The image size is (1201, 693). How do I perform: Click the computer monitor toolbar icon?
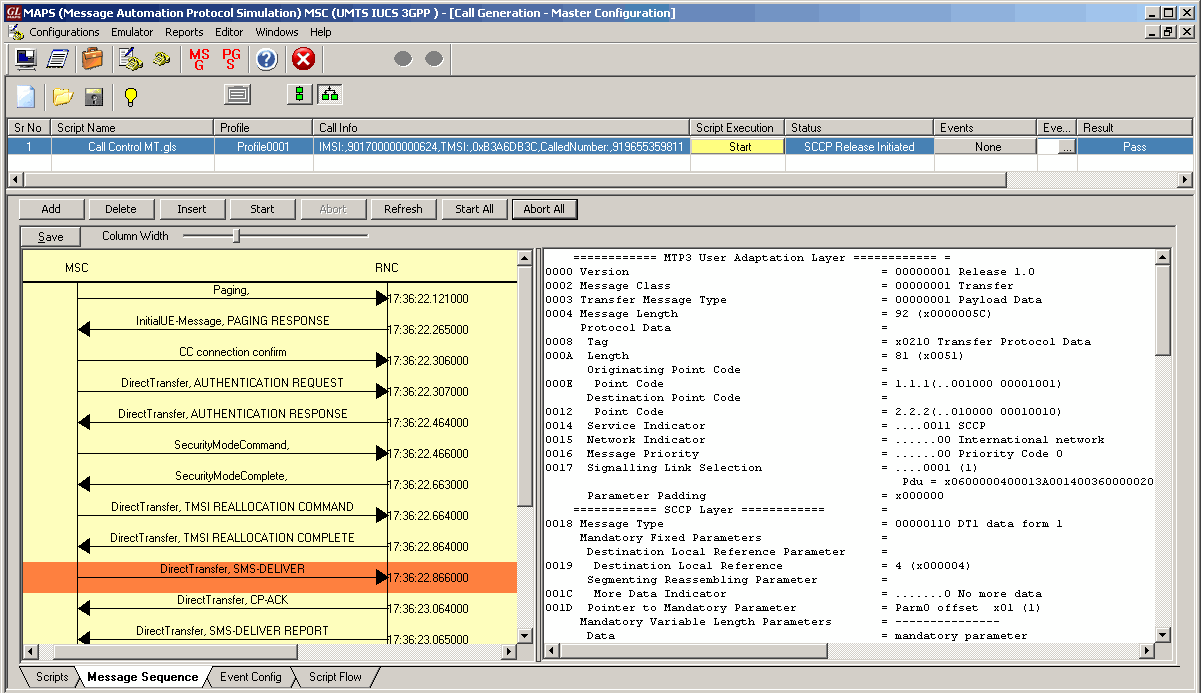[x=26, y=59]
